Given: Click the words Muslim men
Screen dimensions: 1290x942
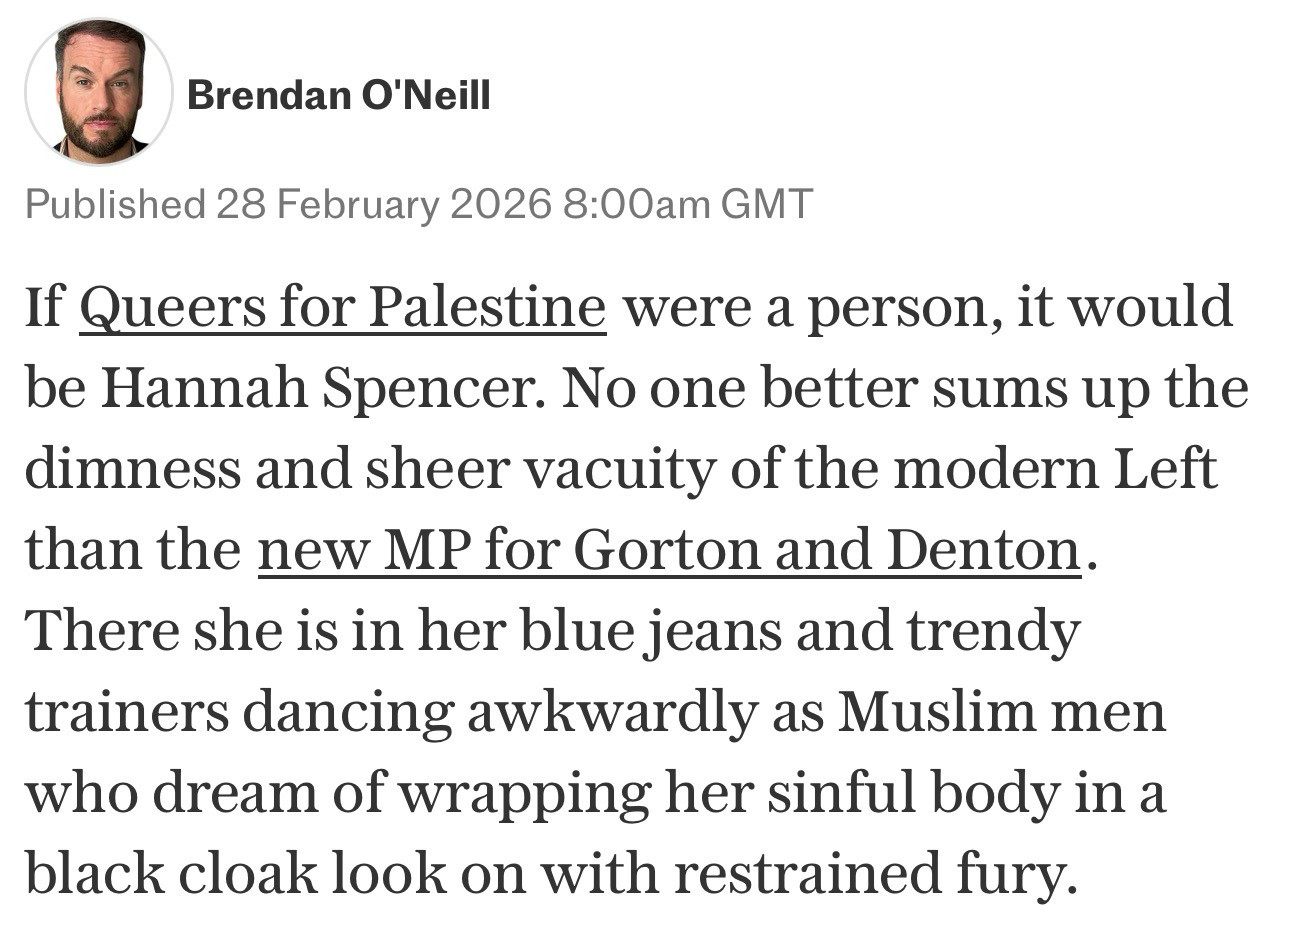Looking at the screenshot, I should coord(1002,712).
